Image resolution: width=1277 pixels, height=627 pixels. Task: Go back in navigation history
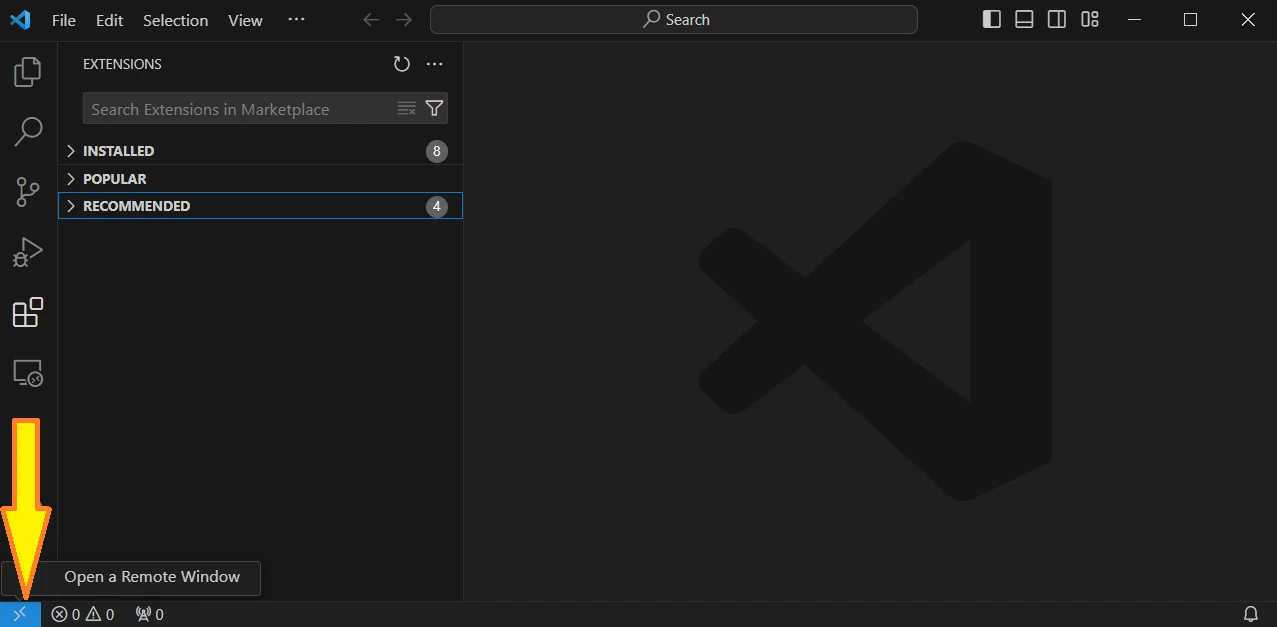pyautogui.click(x=371, y=20)
